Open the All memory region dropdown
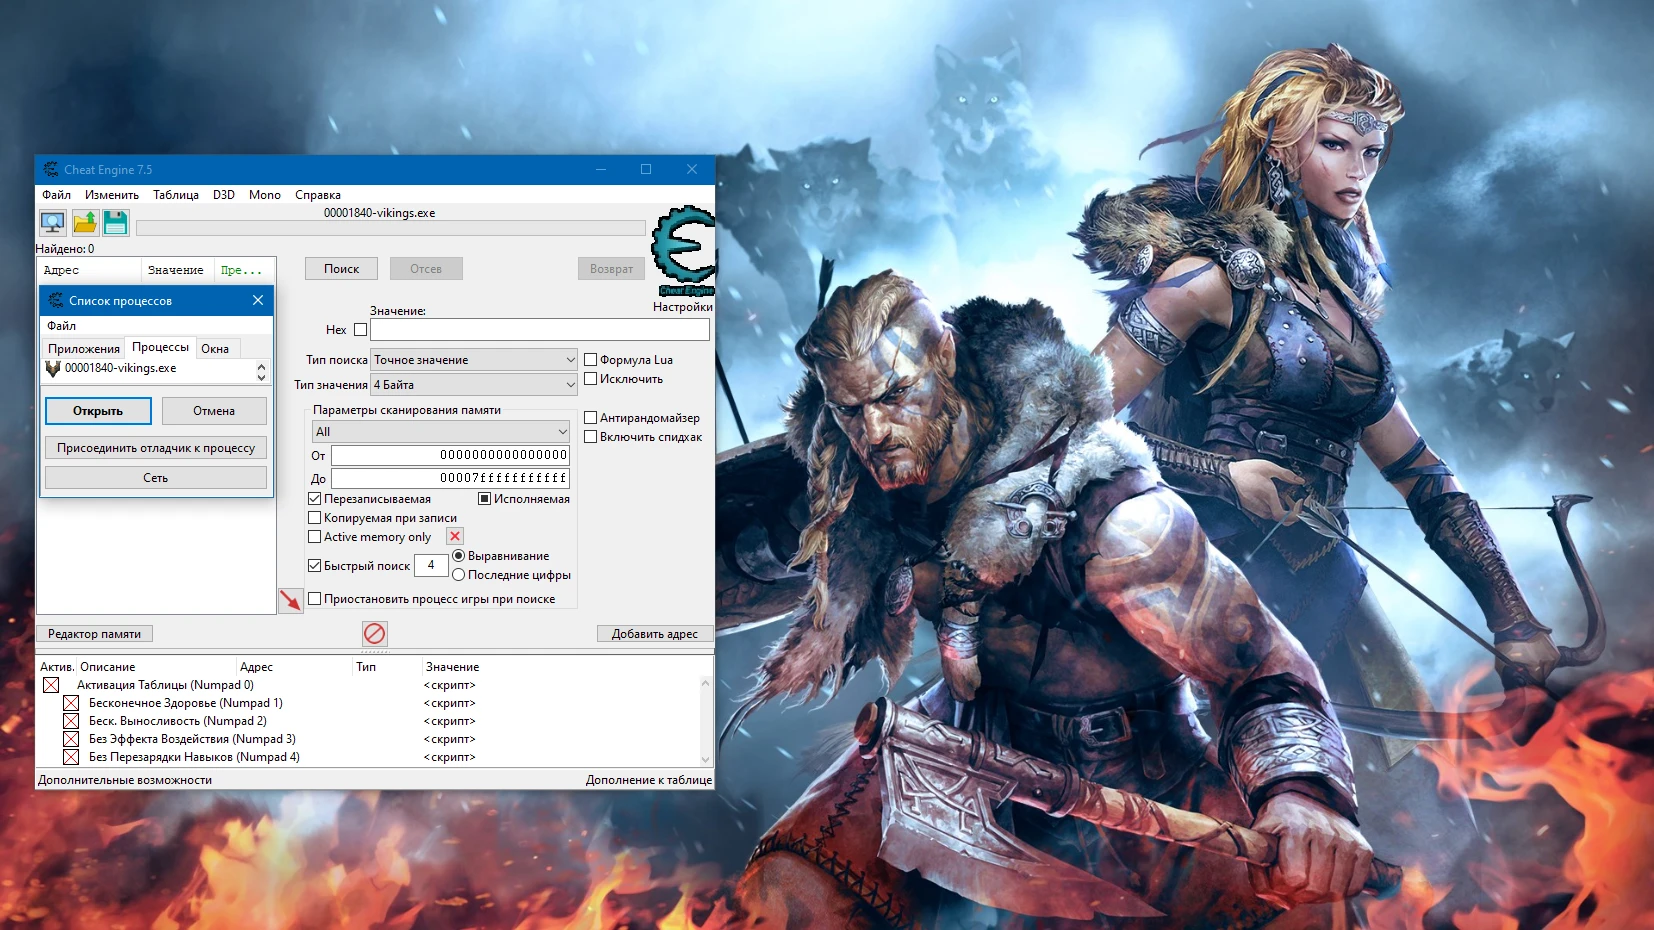Viewport: 1654px width, 930px height. [x=440, y=431]
